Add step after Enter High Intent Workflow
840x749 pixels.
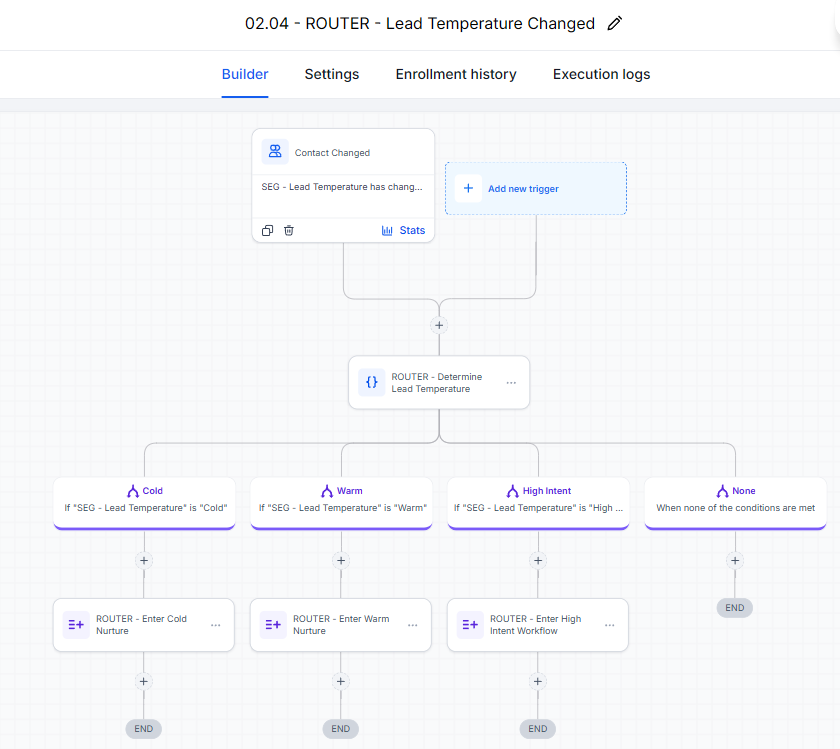[x=538, y=681]
